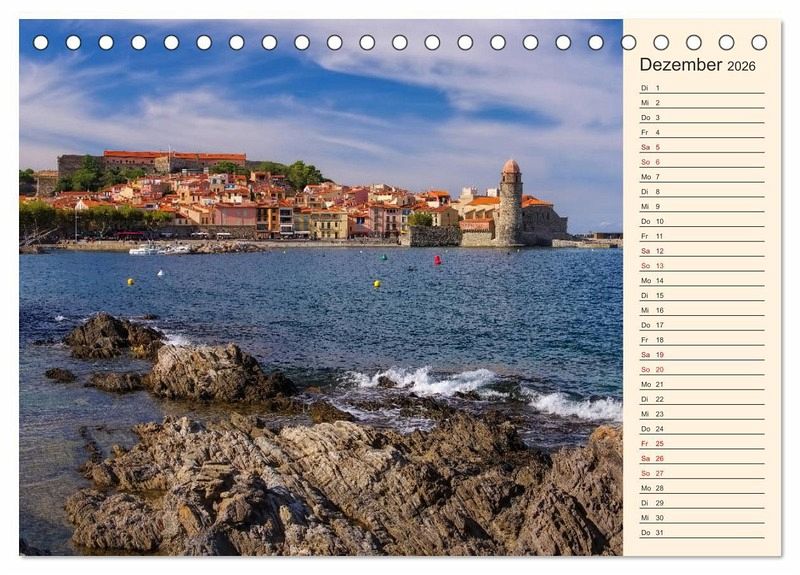Click the Mo 28 date row
This screenshot has height=575, width=800.
point(701,488)
